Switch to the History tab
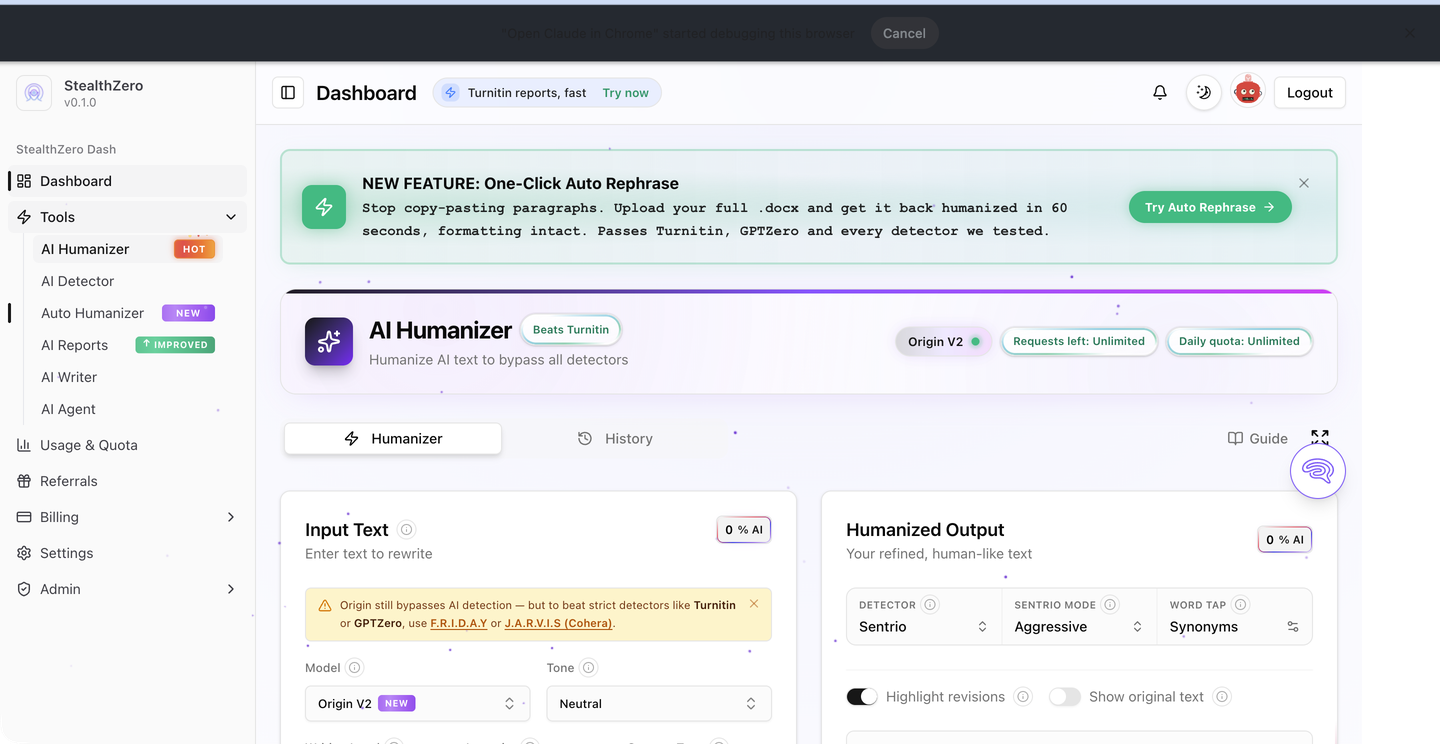Image resolution: width=1440 pixels, height=744 pixels. coord(615,438)
